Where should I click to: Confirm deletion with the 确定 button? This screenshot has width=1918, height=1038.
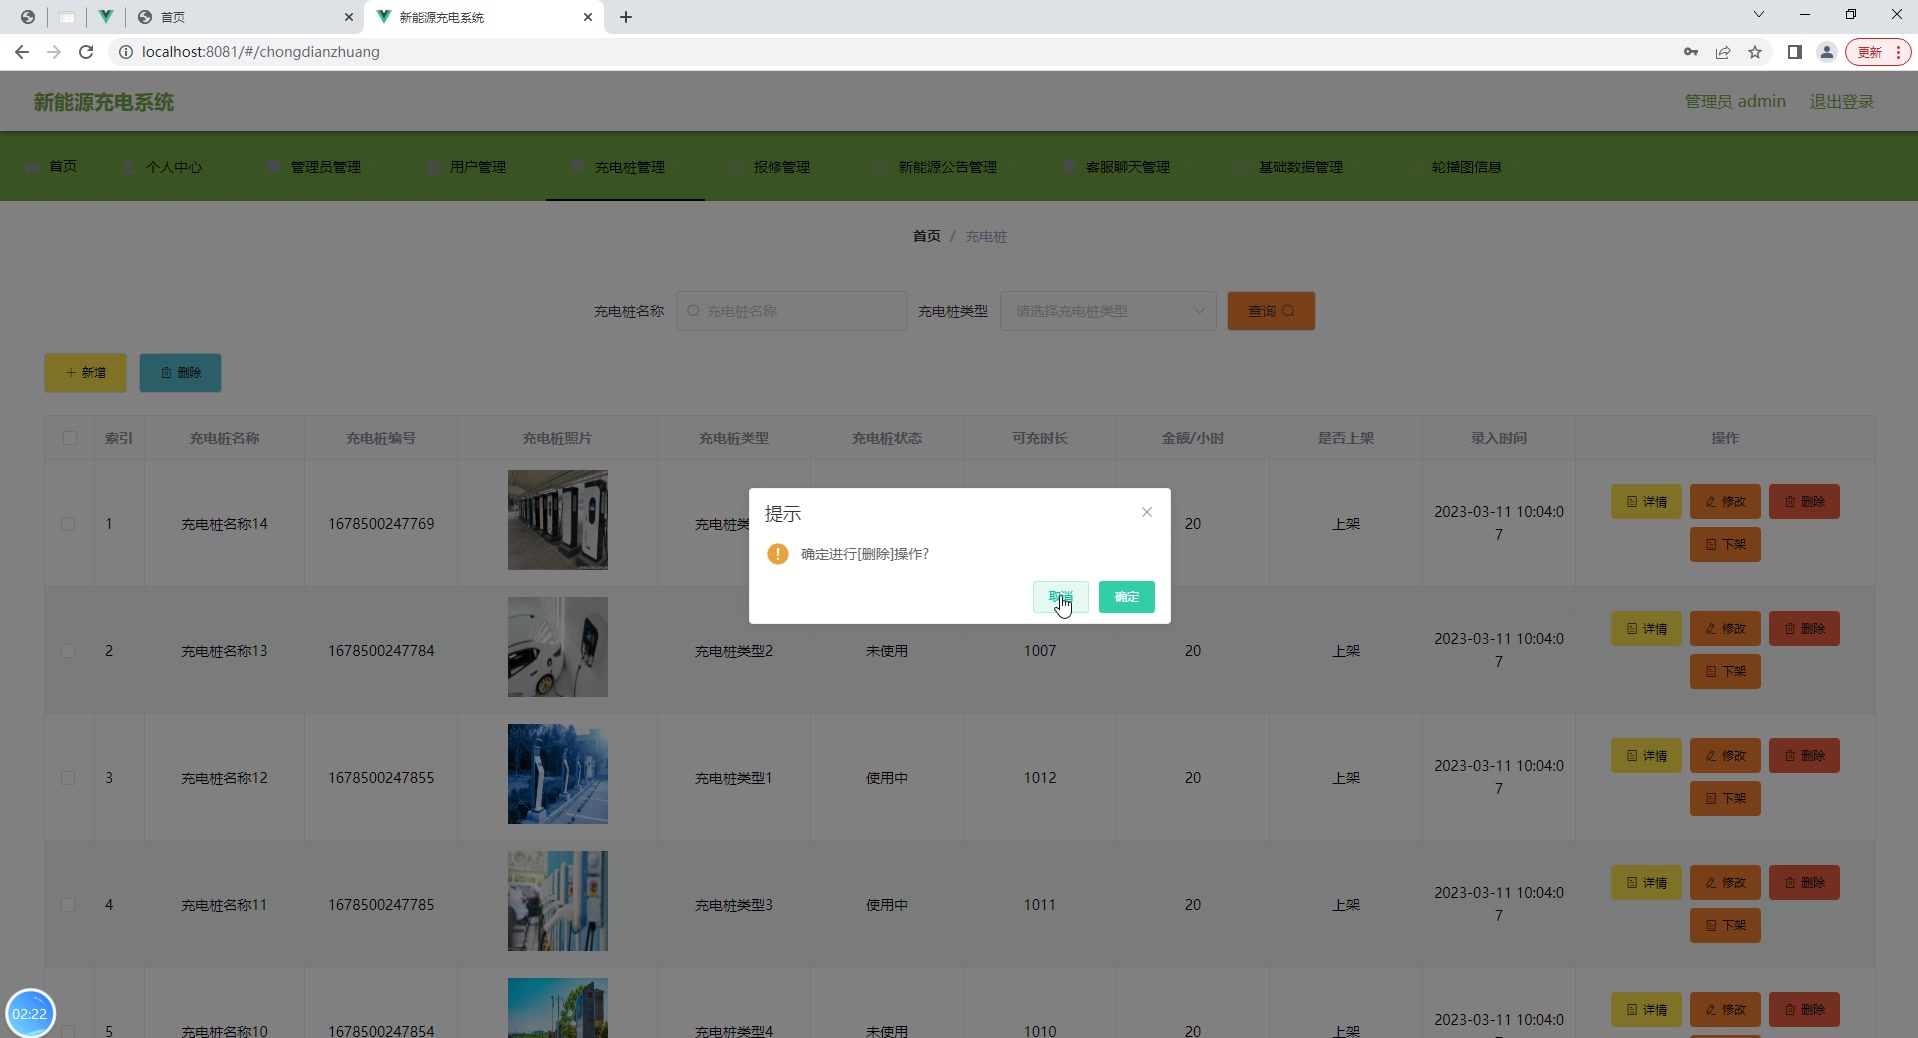(x=1127, y=597)
